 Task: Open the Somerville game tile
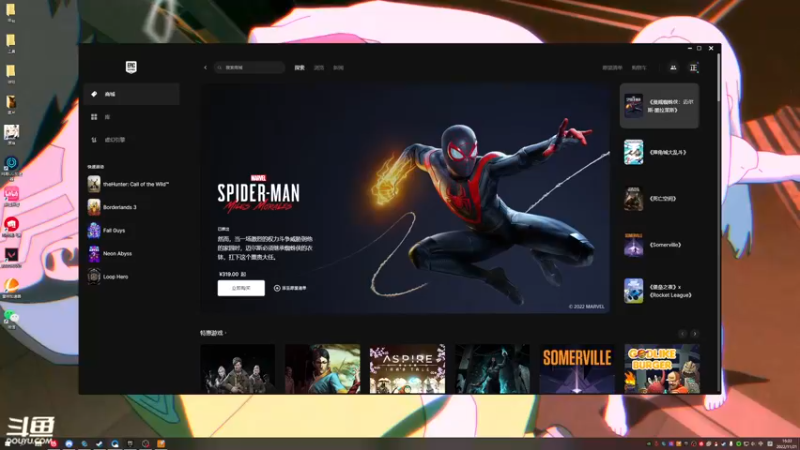tap(577, 369)
